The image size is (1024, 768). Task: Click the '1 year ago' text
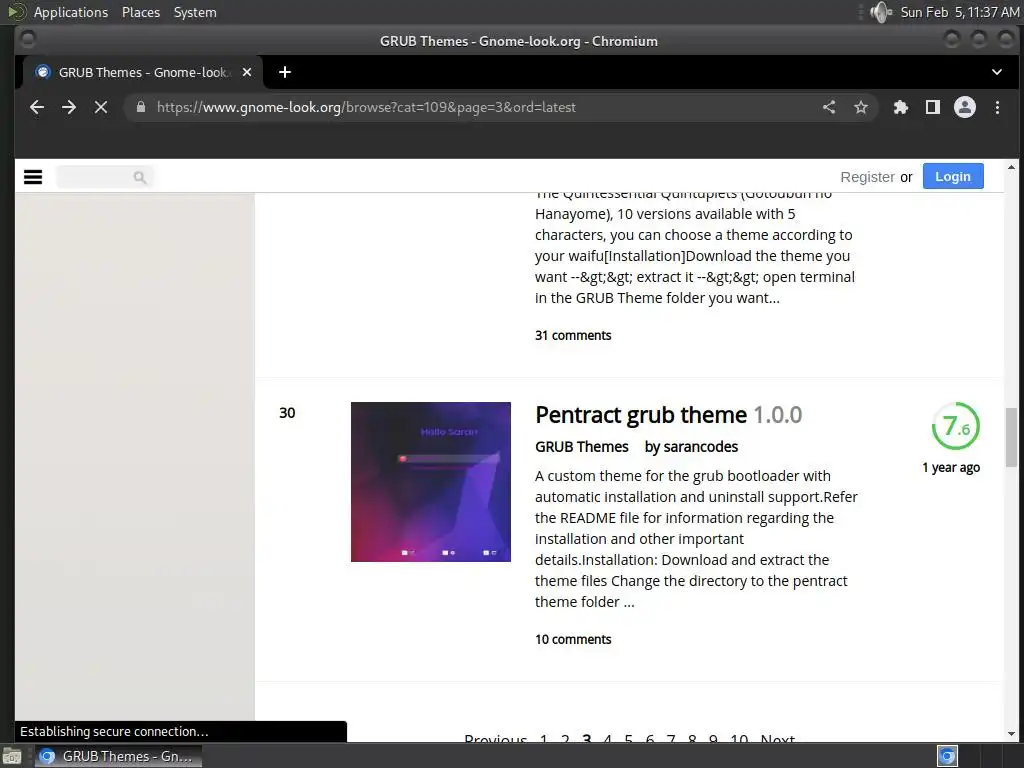tap(951, 468)
